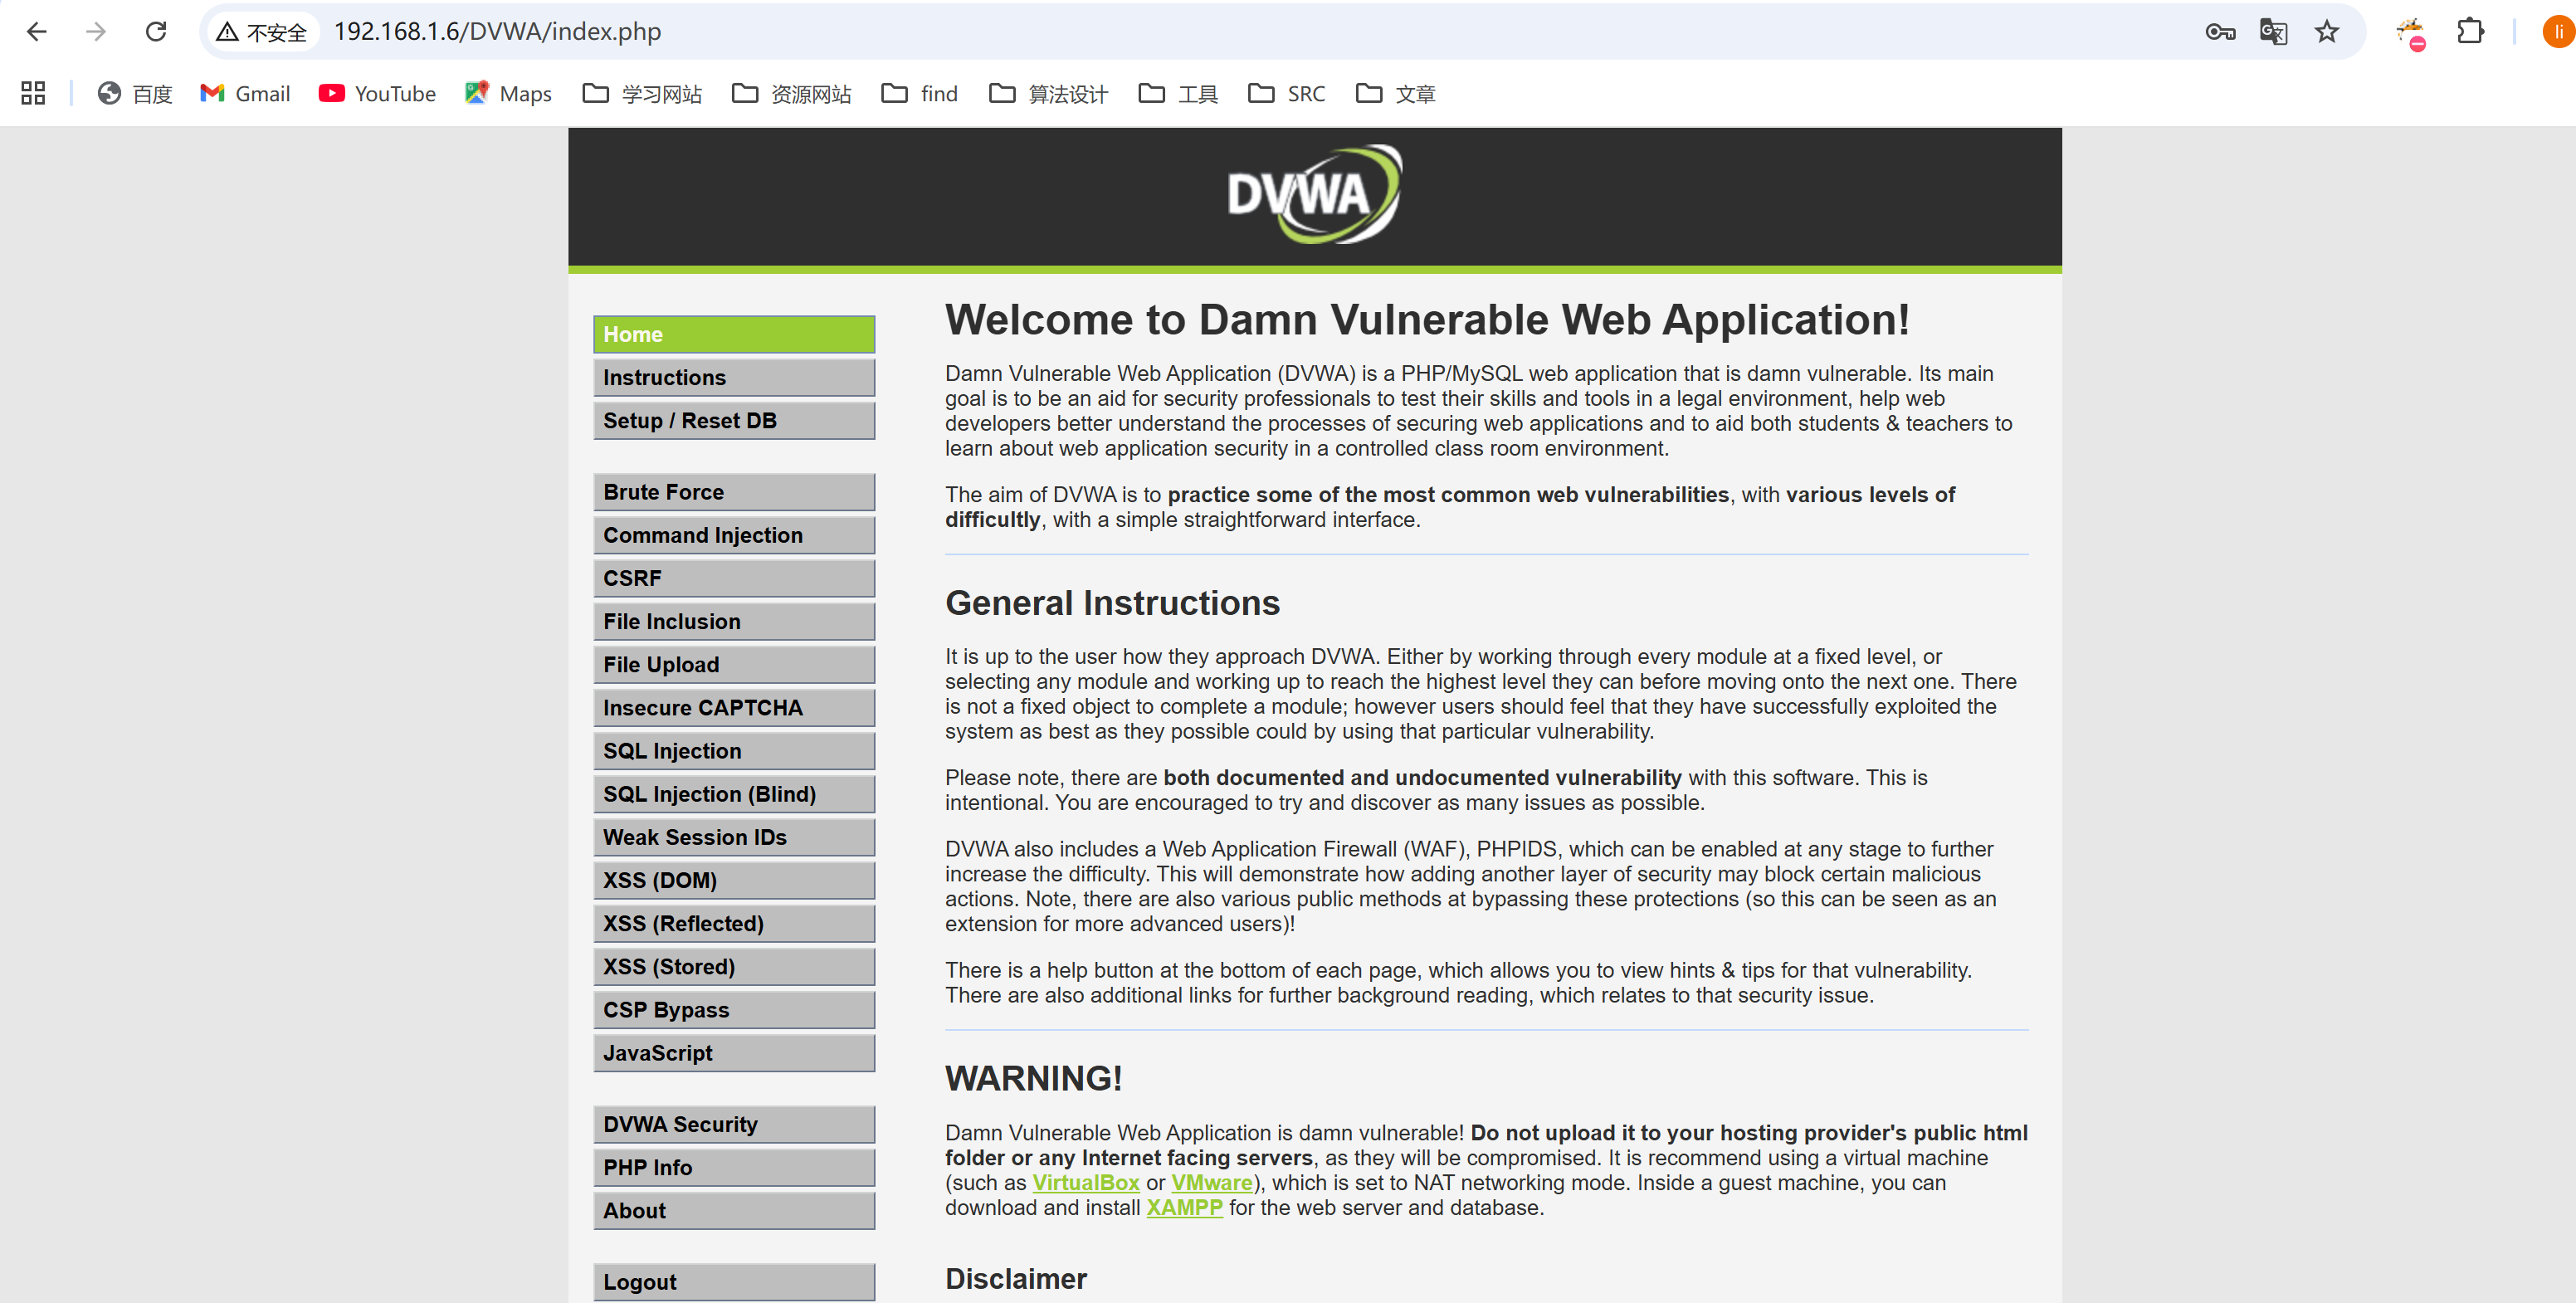2576x1303 pixels.
Task: Click the saved password key icon
Action: pyautogui.click(x=2219, y=32)
